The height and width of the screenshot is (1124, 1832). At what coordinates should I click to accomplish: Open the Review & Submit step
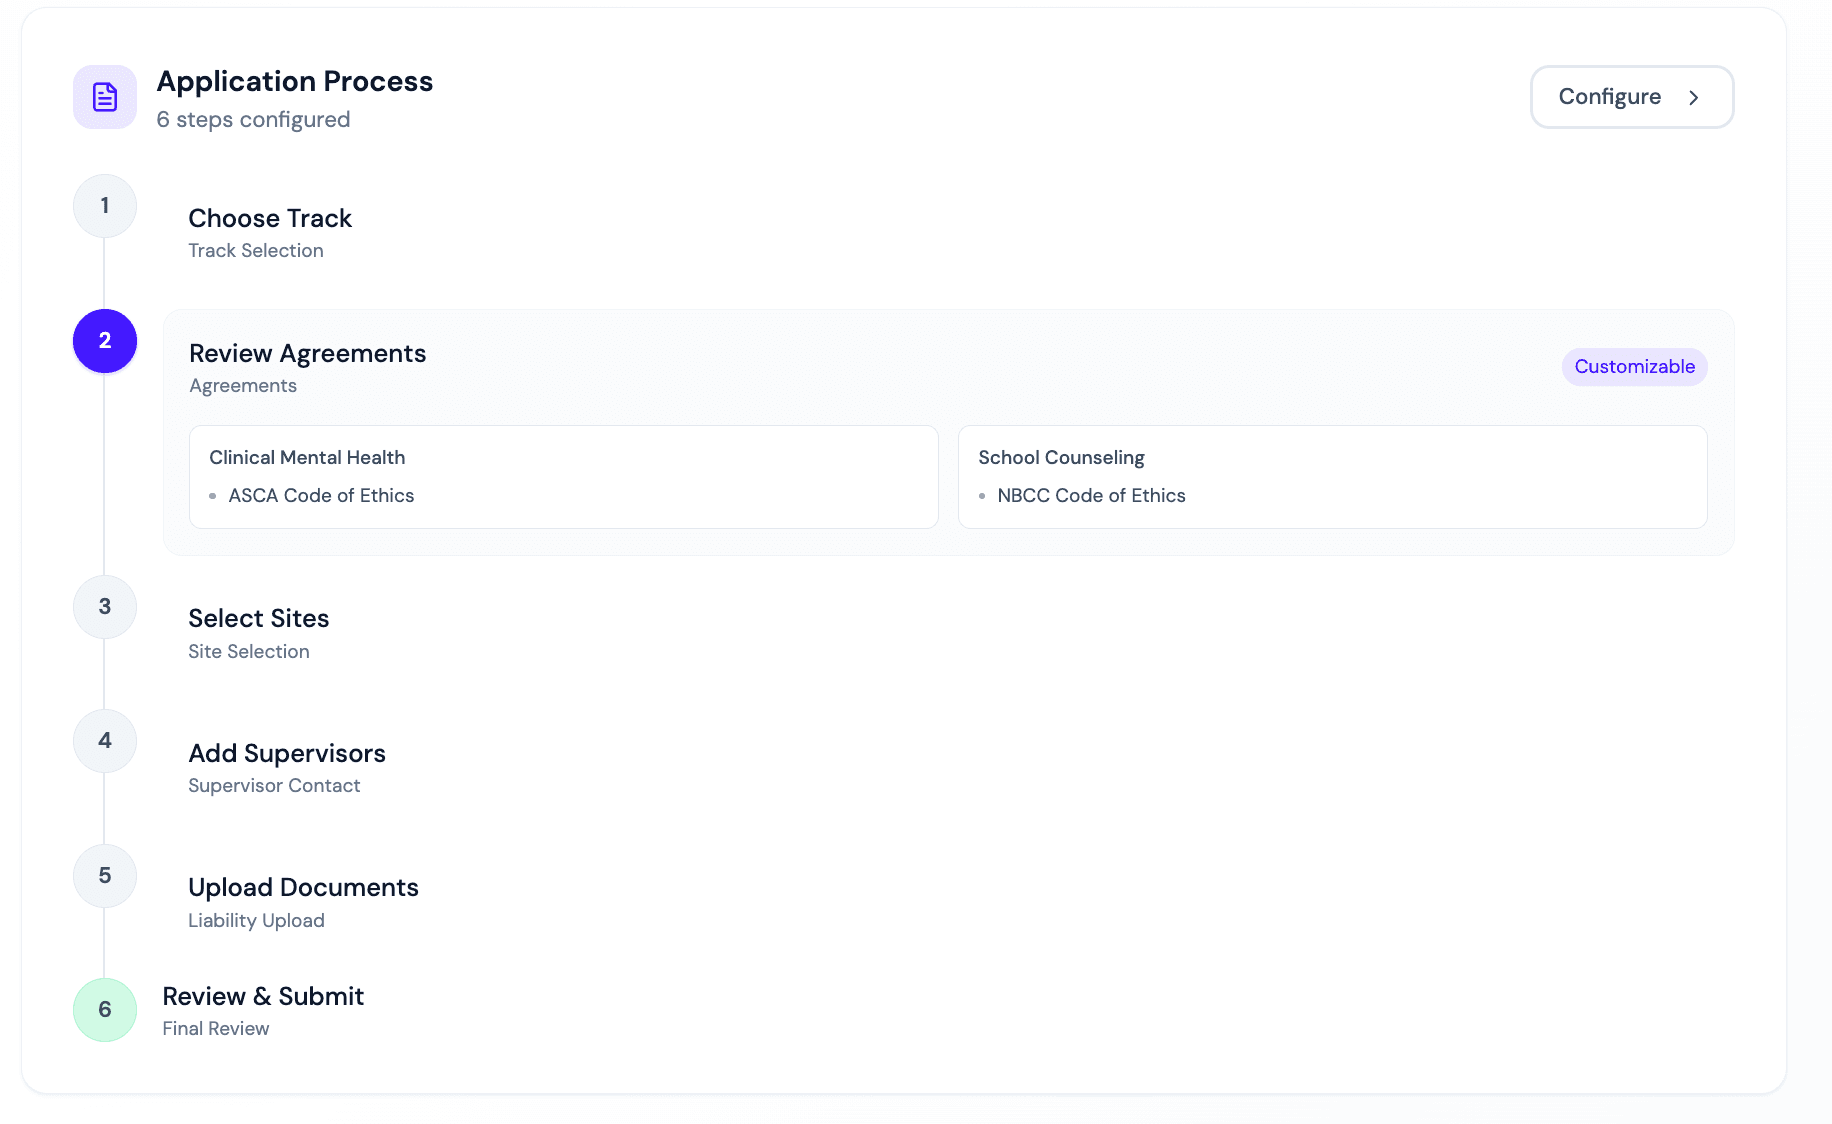[x=263, y=997]
